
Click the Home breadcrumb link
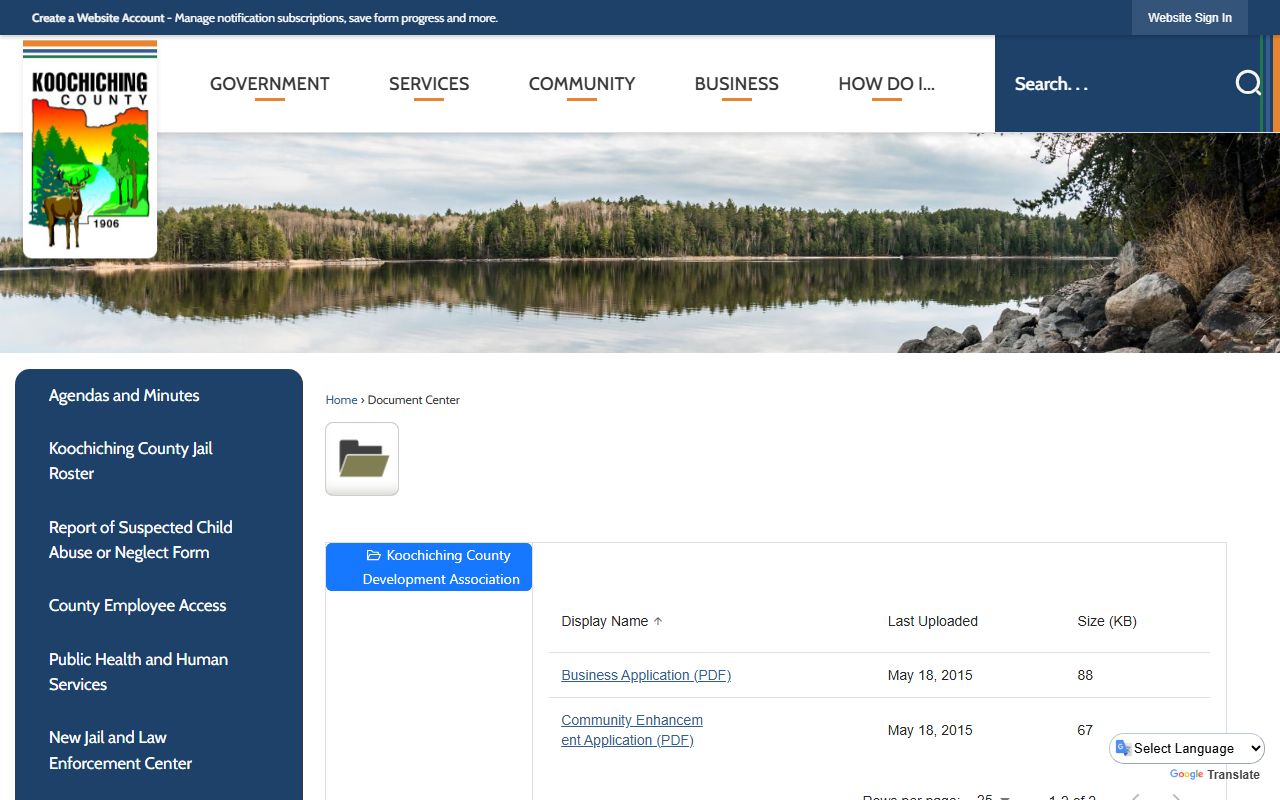coord(341,400)
